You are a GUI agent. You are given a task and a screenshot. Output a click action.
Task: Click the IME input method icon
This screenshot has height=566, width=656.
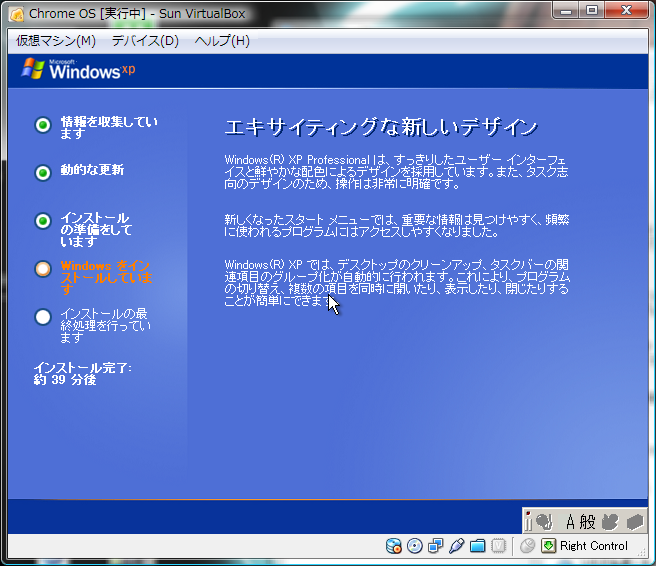coord(544,521)
